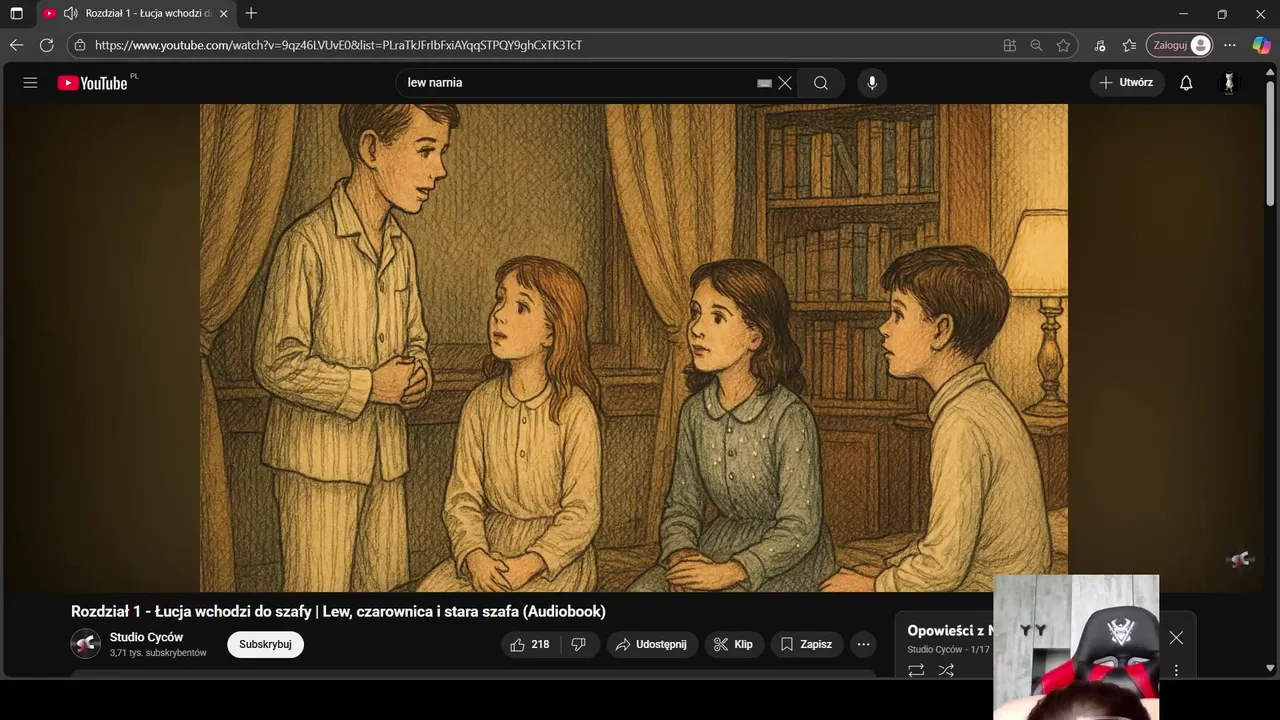The image size is (1280, 720).
Task: Open the YouTube account avatar menu
Action: click(1229, 83)
